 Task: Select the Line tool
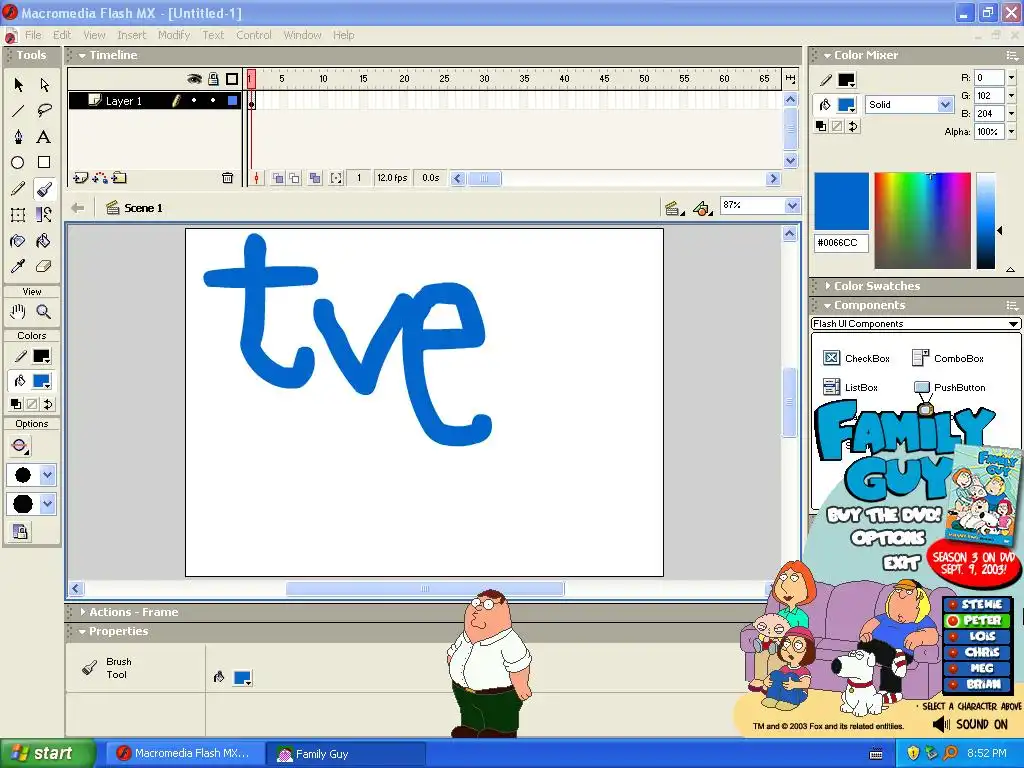click(18, 110)
